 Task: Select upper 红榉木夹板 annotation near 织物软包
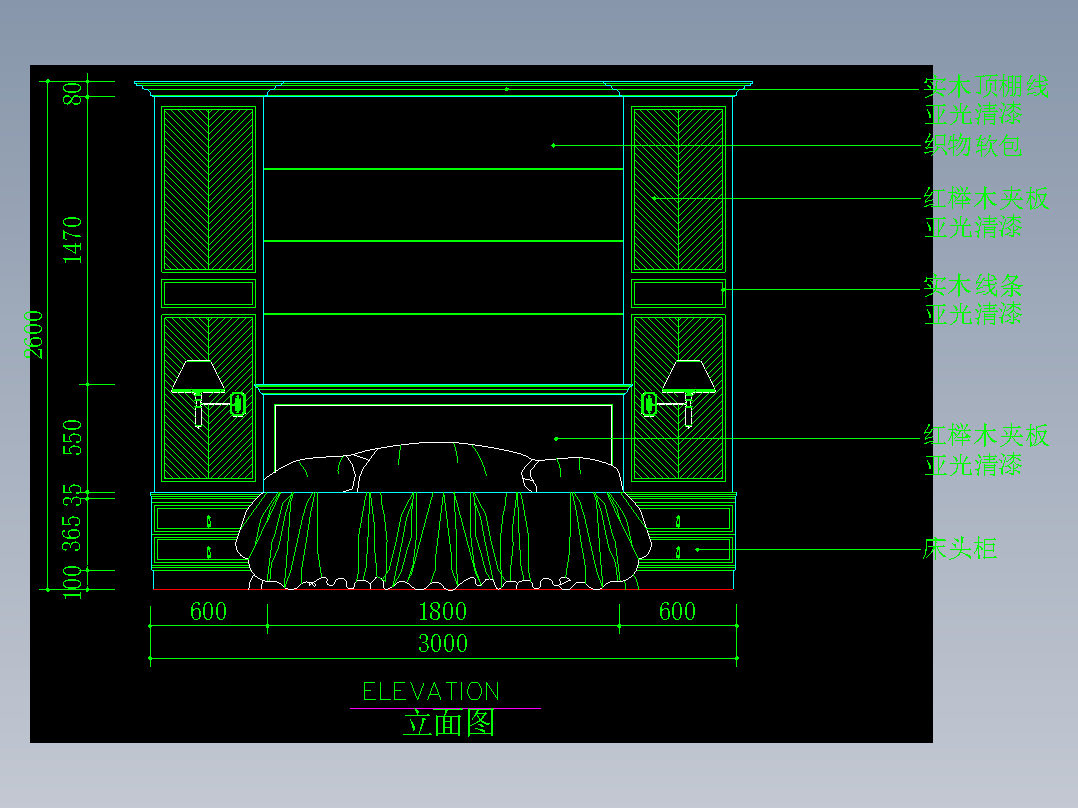tap(986, 198)
